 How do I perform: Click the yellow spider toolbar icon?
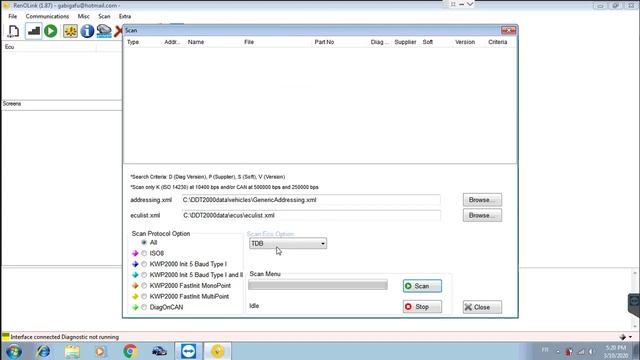[70, 31]
